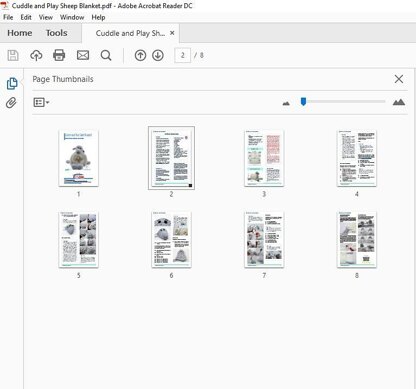Enlarge thumbnail size large mountains icon
The image size is (416, 389).
point(399,102)
